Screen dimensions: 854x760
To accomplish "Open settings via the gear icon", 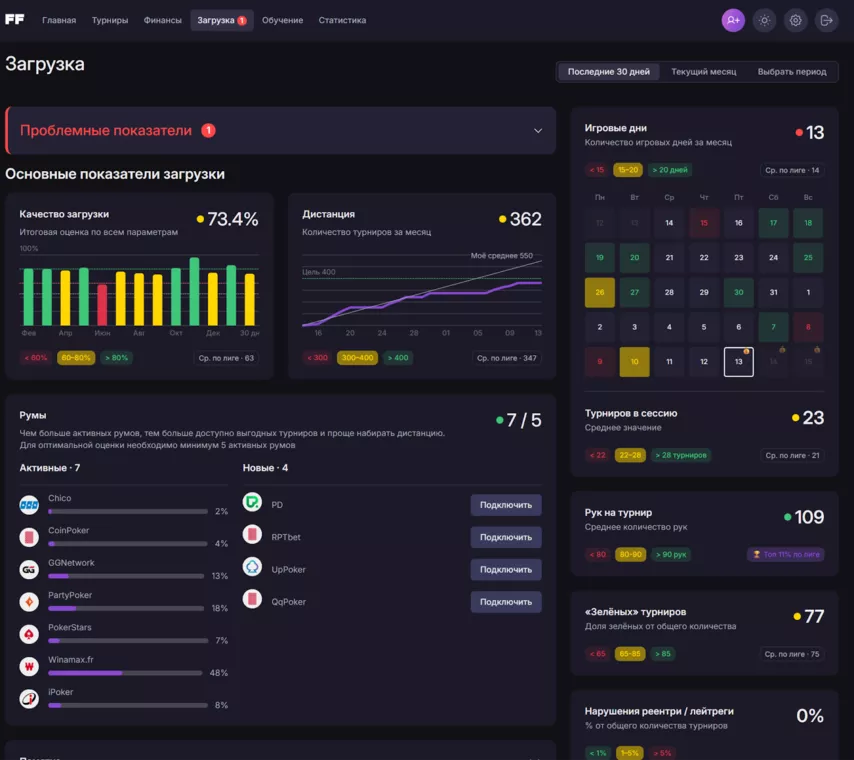I will 795,20.
